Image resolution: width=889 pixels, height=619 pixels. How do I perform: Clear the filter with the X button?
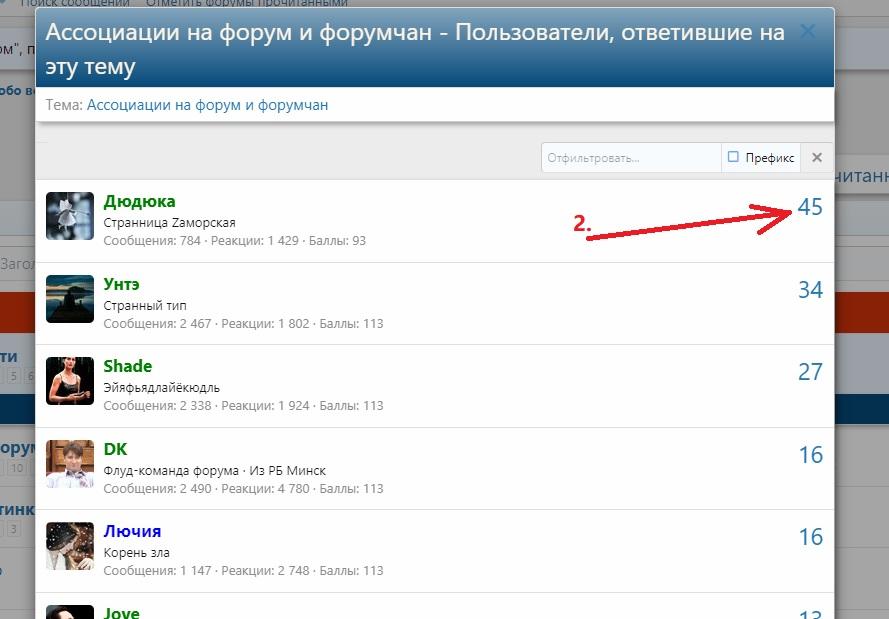[x=816, y=158]
